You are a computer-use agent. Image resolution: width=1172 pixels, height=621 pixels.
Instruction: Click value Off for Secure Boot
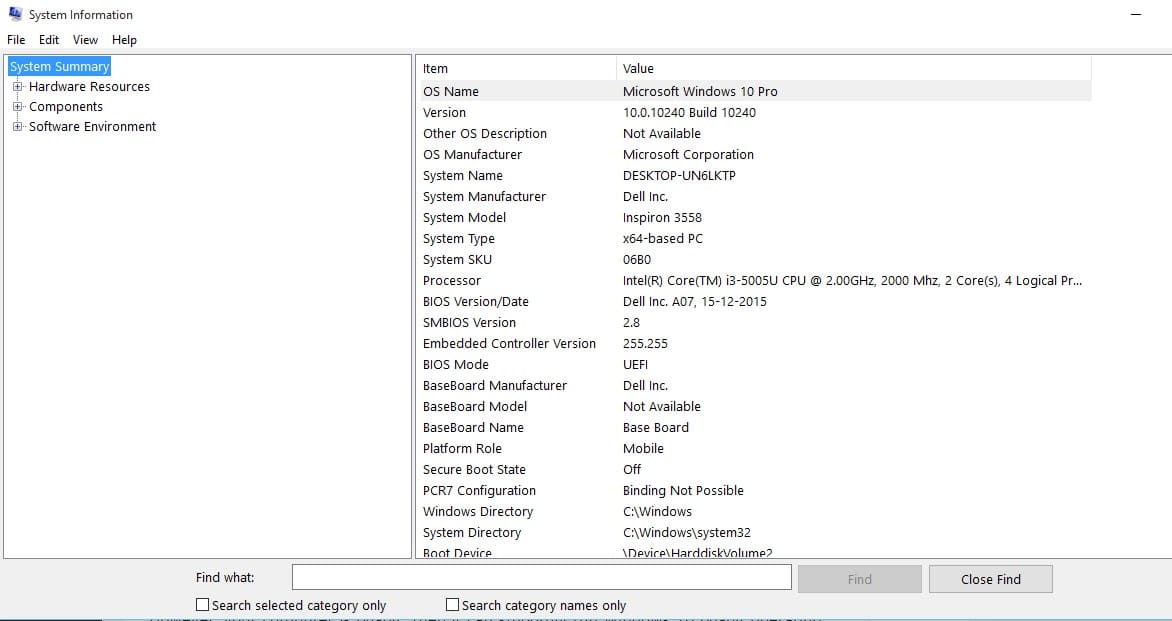pyautogui.click(x=632, y=469)
